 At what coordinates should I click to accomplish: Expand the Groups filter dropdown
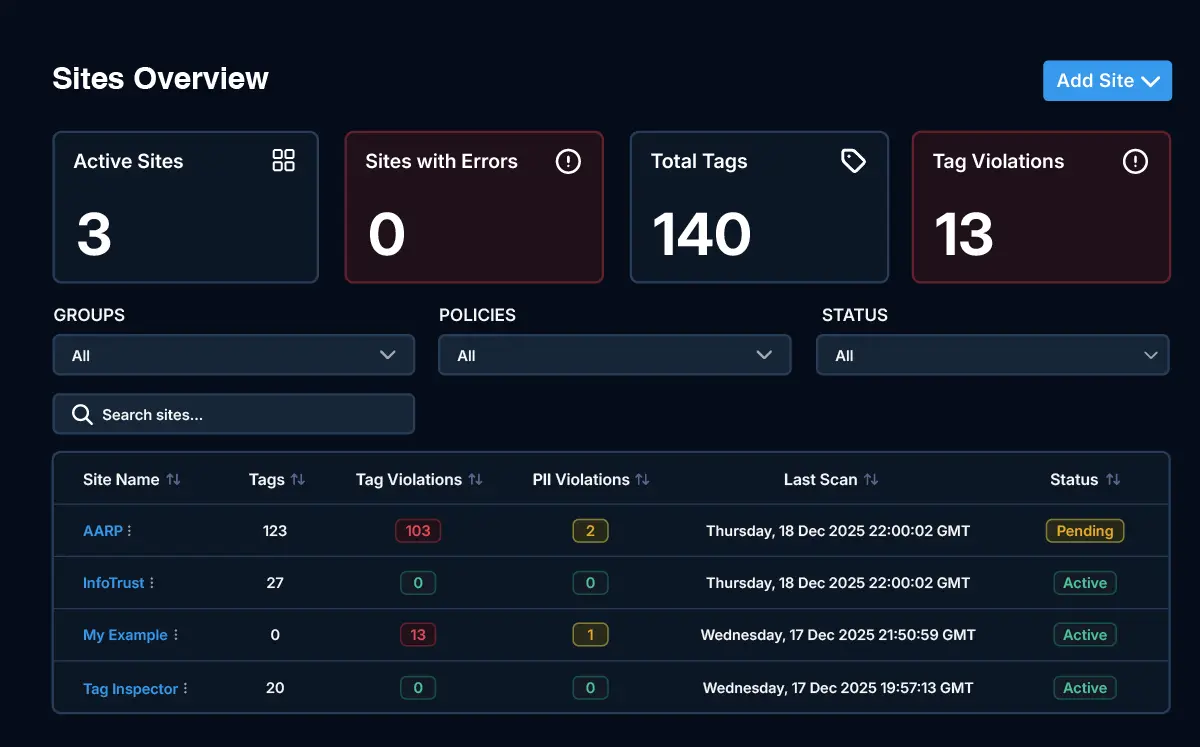pos(233,355)
